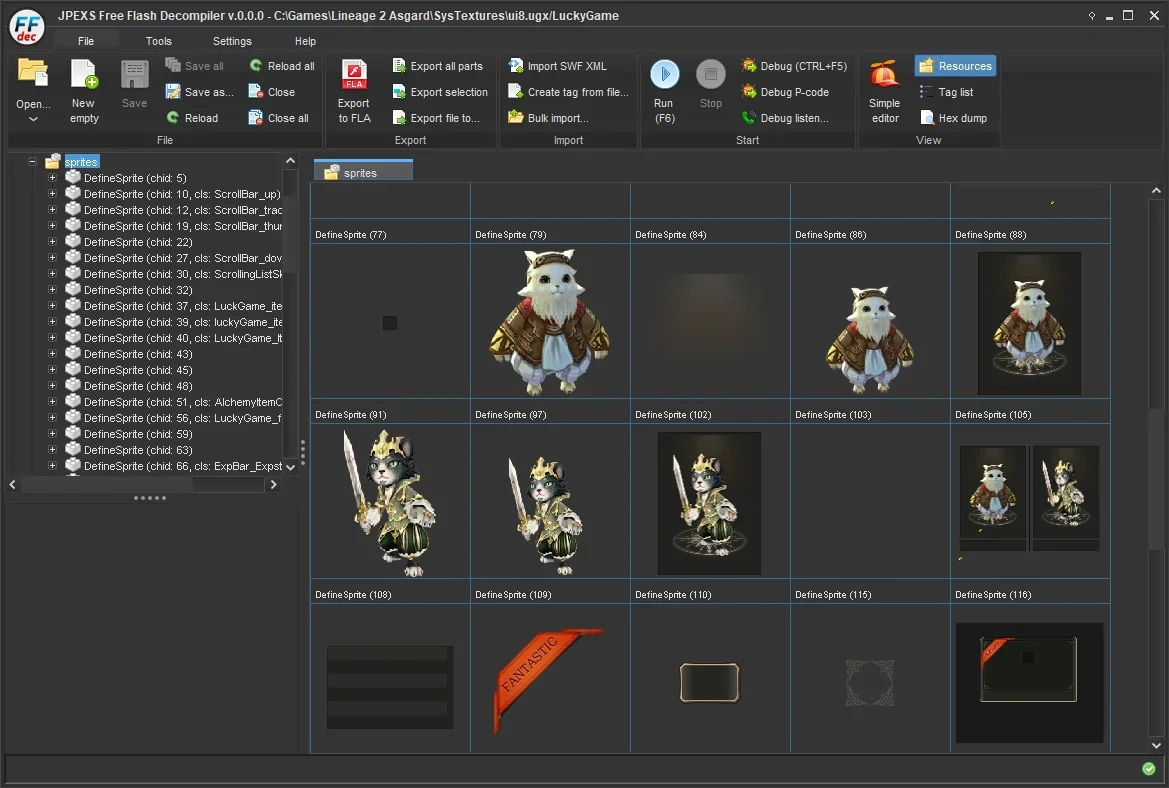This screenshot has height=788, width=1169.
Task: Run the SWF with the Run (F6) button
Action: (664, 90)
